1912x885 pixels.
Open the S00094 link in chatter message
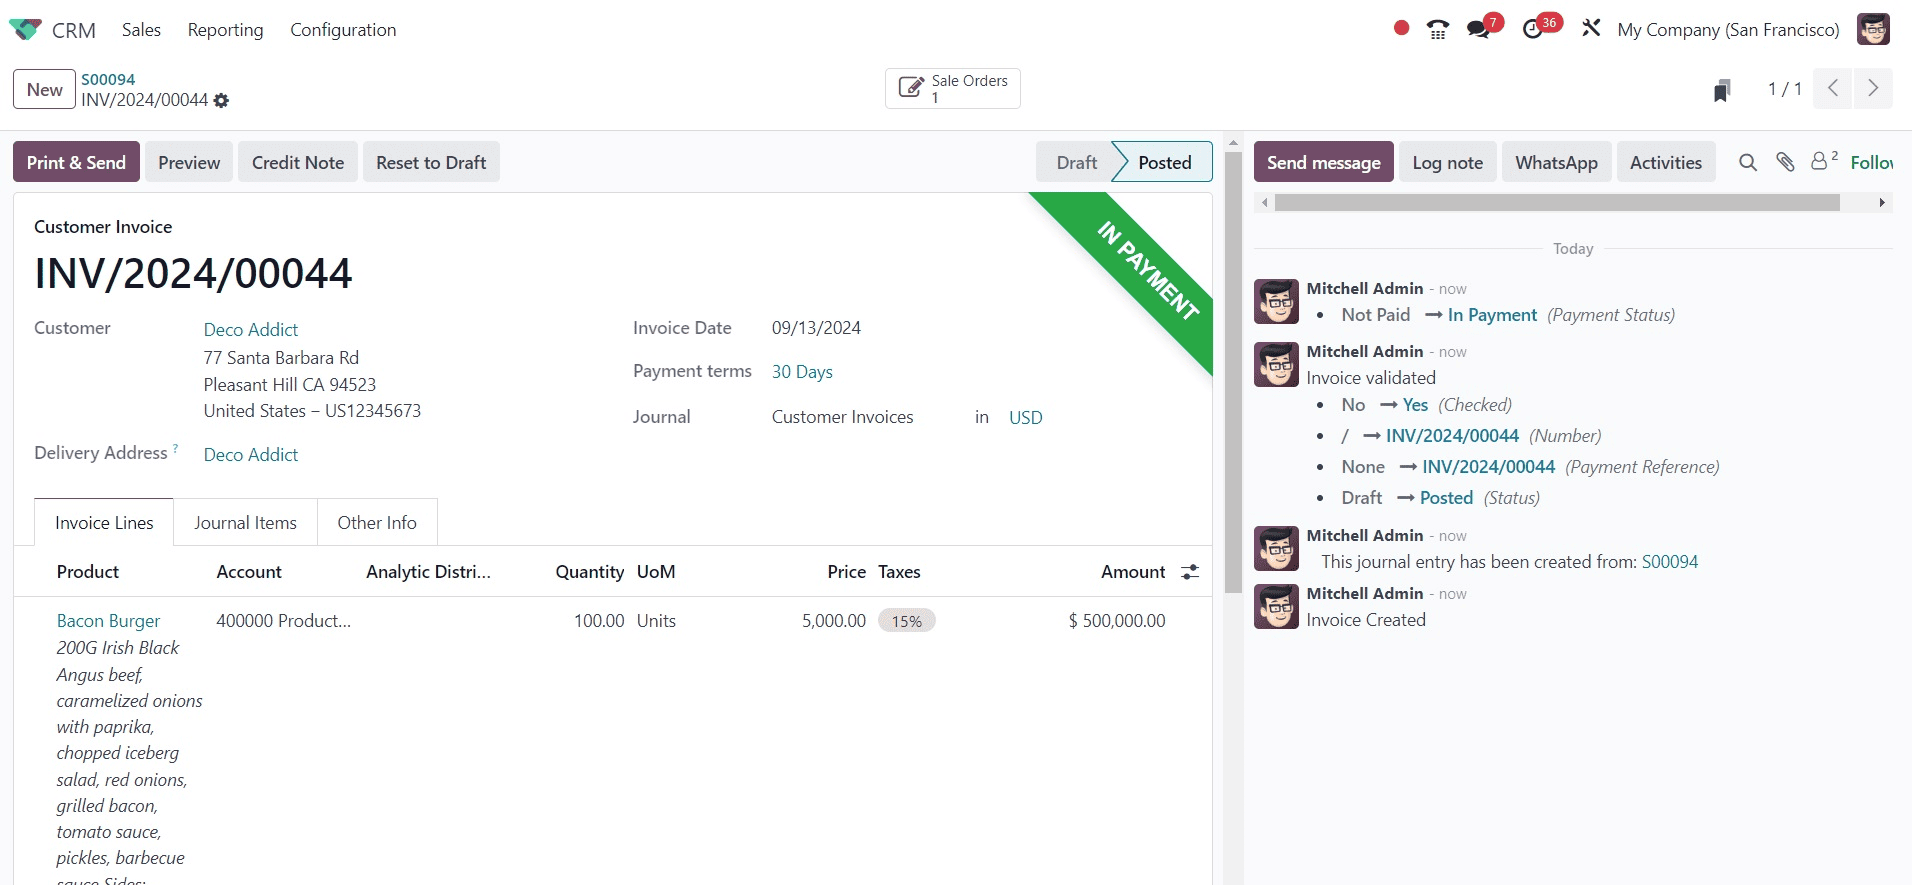tap(1669, 561)
